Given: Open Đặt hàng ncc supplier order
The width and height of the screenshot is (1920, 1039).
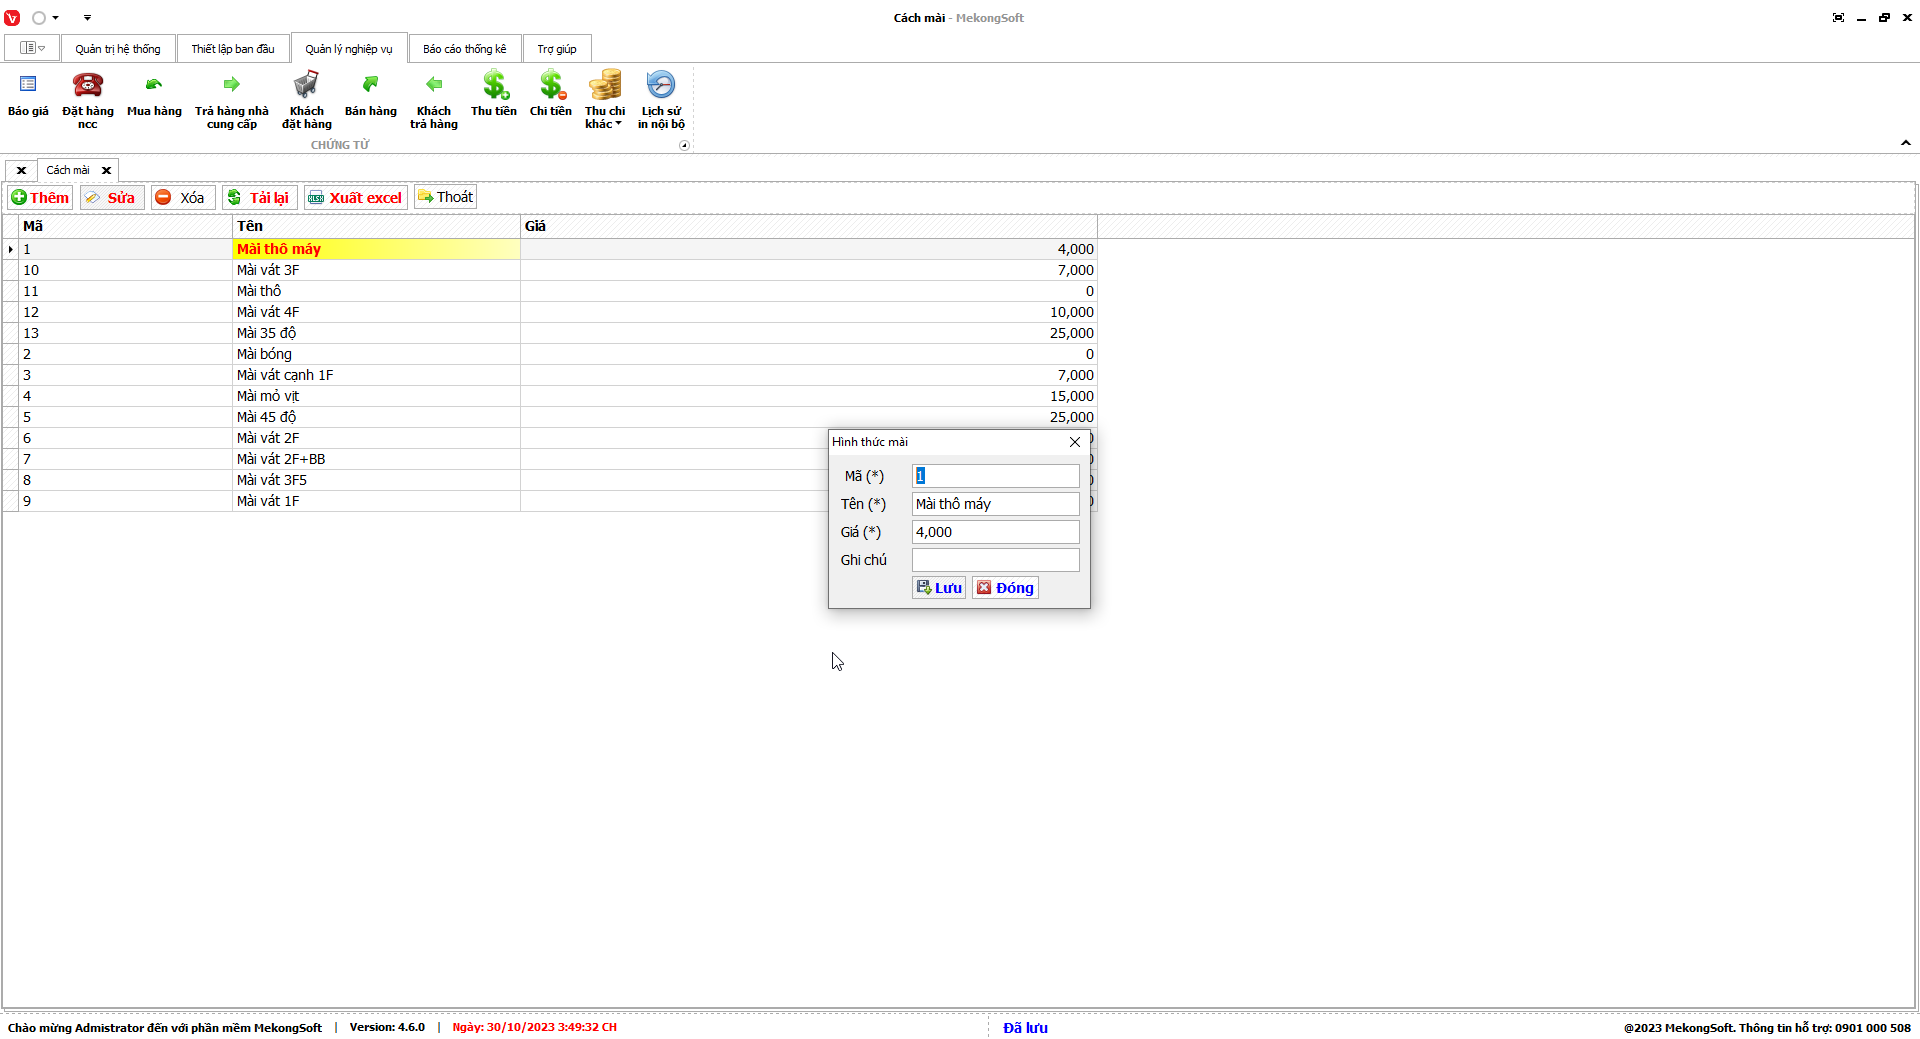Looking at the screenshot, I should 88,98.
